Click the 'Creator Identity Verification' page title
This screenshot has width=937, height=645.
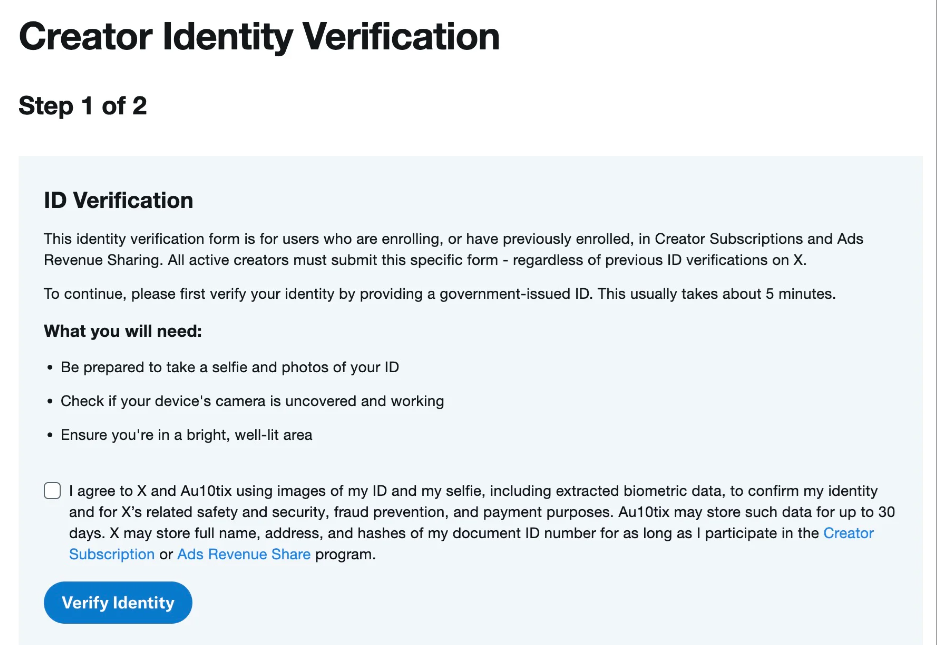point(259,36)
